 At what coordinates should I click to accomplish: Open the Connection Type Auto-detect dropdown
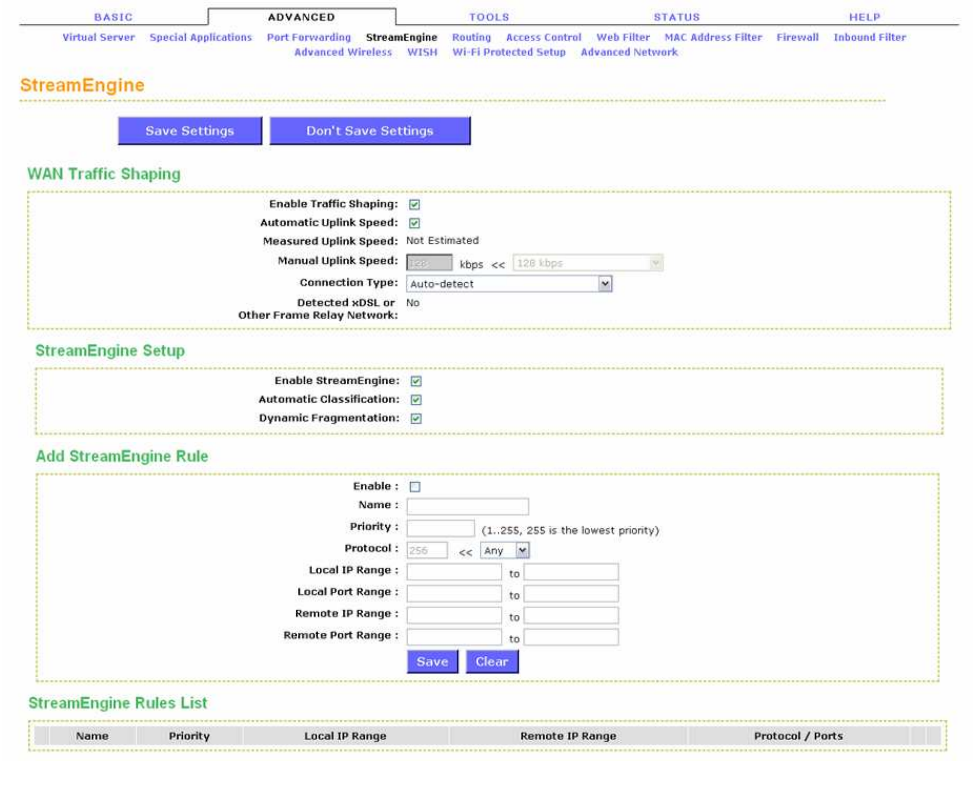pos(509,284)
